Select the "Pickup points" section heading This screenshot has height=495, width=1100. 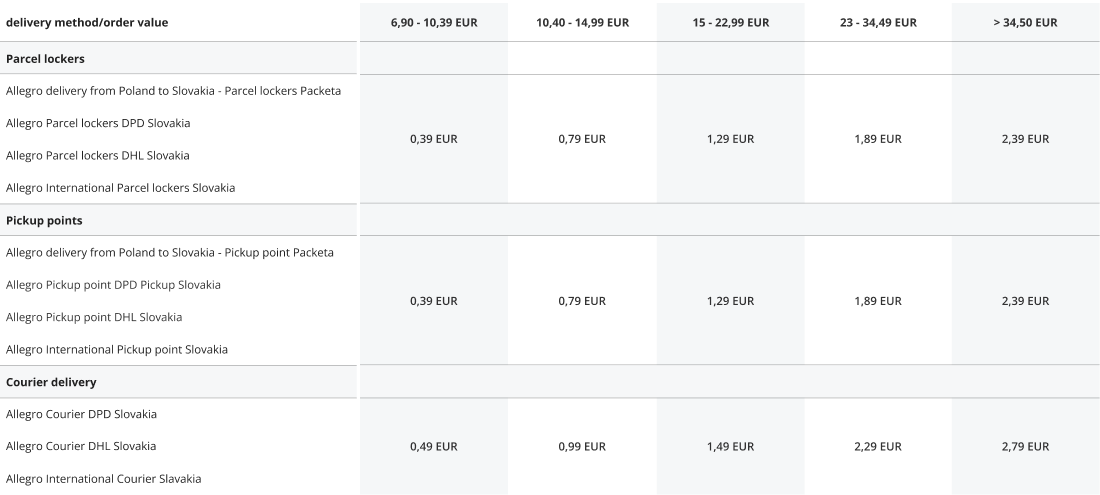pos(44,221)
